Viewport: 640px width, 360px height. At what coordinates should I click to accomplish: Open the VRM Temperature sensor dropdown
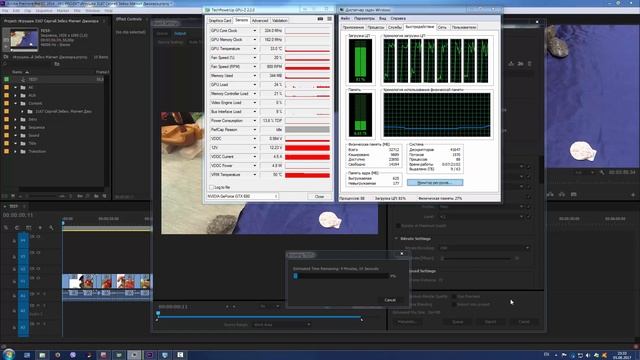255,174
